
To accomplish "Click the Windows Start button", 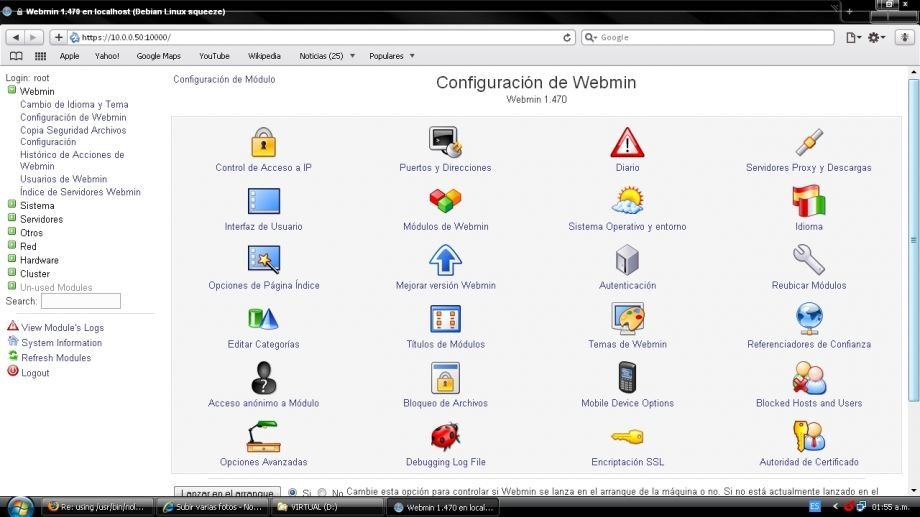I will [x=21, y=506].
